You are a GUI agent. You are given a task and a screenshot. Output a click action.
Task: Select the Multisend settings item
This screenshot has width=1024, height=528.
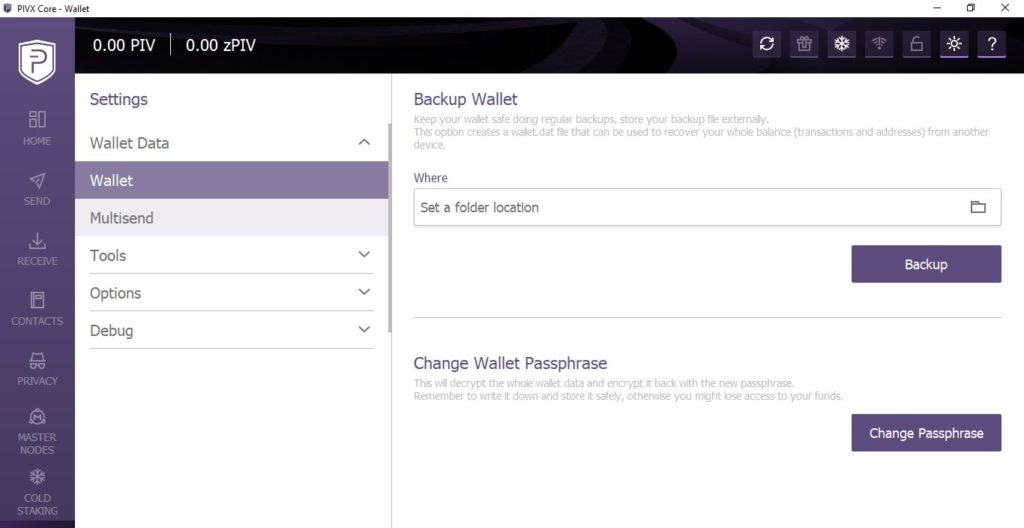(231, 218)
